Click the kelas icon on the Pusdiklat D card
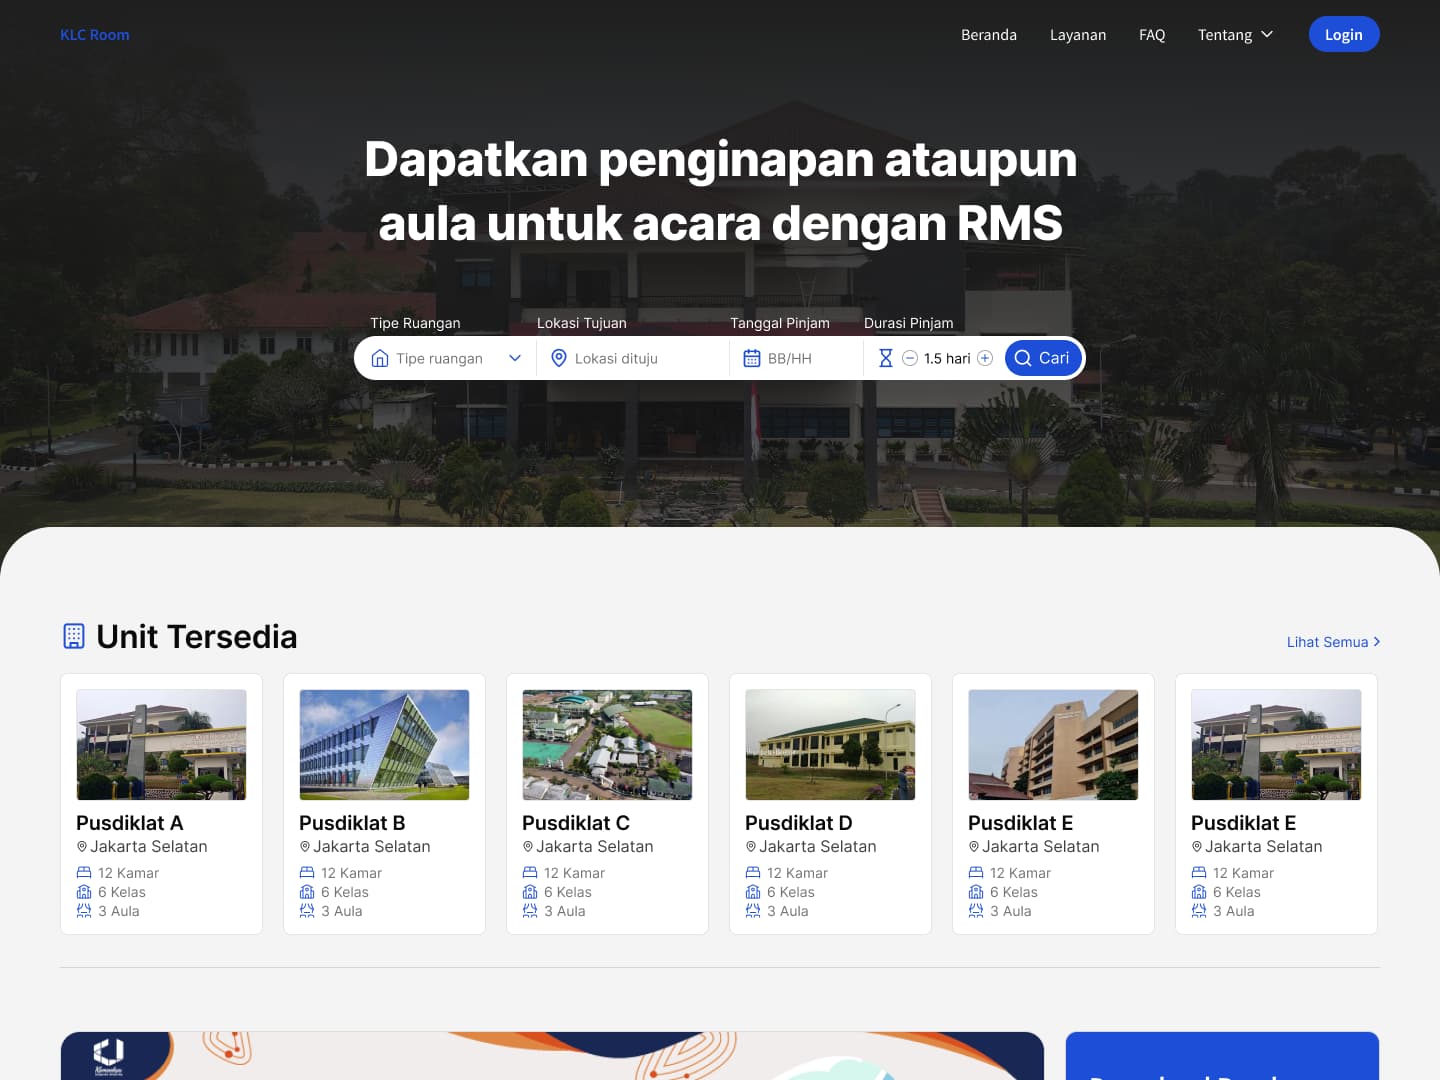Viewport: 1440px width, 1080px height. pos(752,891)
